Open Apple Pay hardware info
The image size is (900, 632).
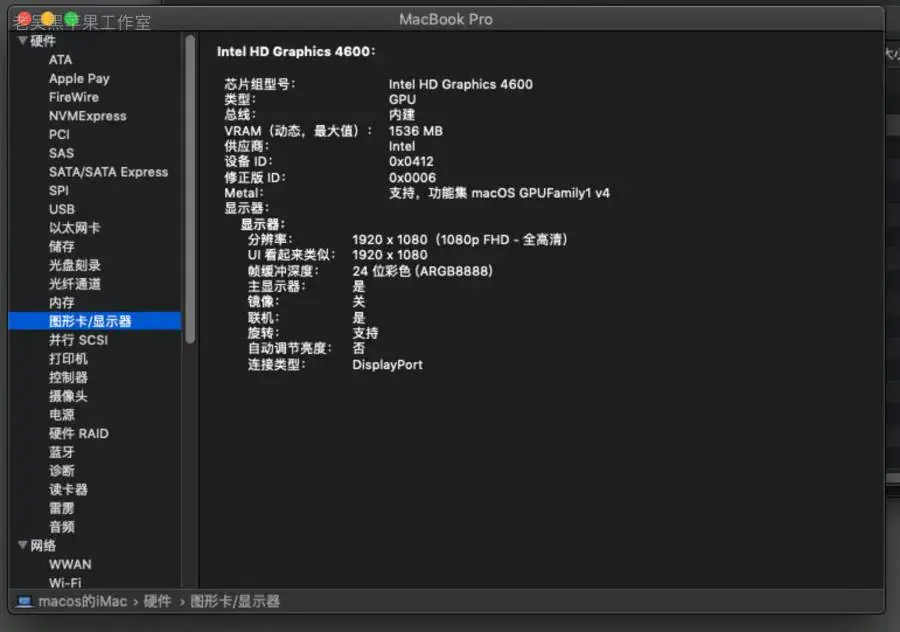(79, 79)
